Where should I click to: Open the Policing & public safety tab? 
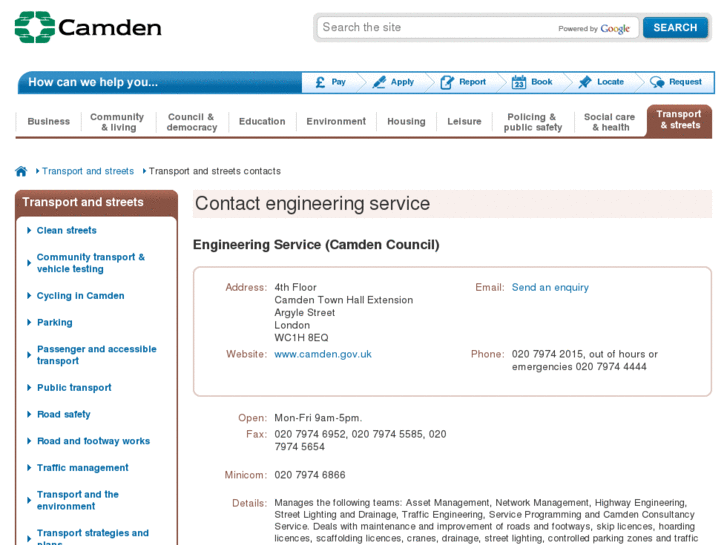533,122
